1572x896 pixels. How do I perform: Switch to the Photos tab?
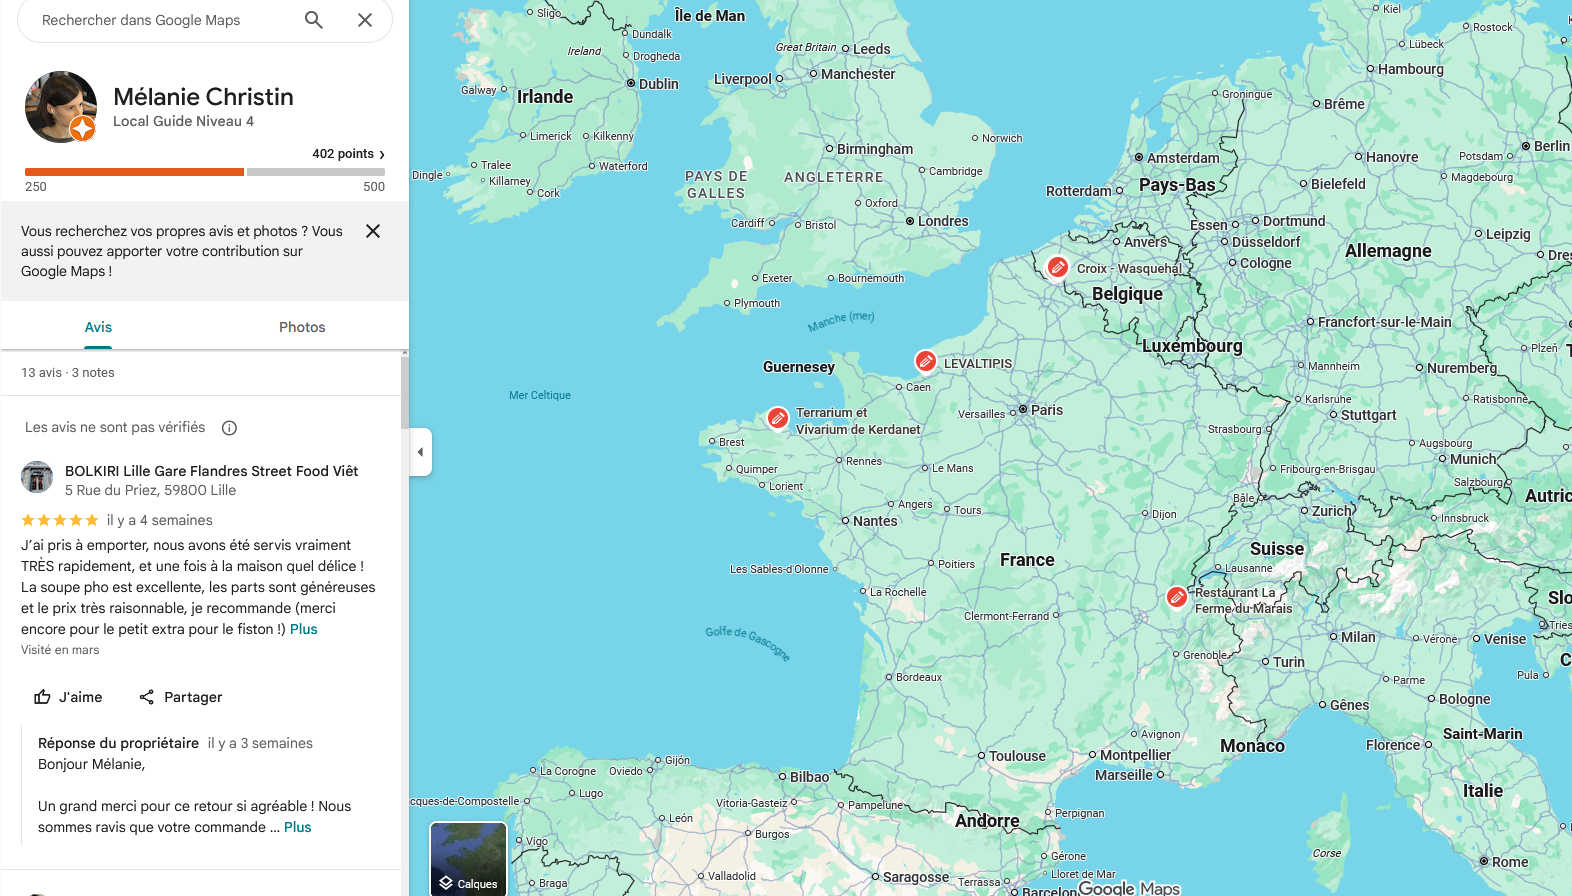302,327
